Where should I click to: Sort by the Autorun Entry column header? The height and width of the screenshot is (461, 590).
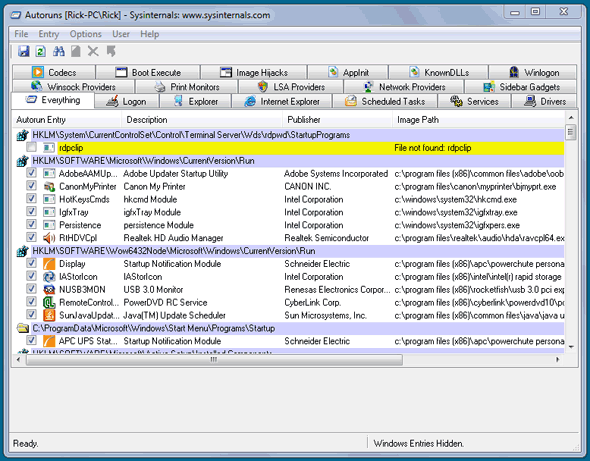click(67, 120)
